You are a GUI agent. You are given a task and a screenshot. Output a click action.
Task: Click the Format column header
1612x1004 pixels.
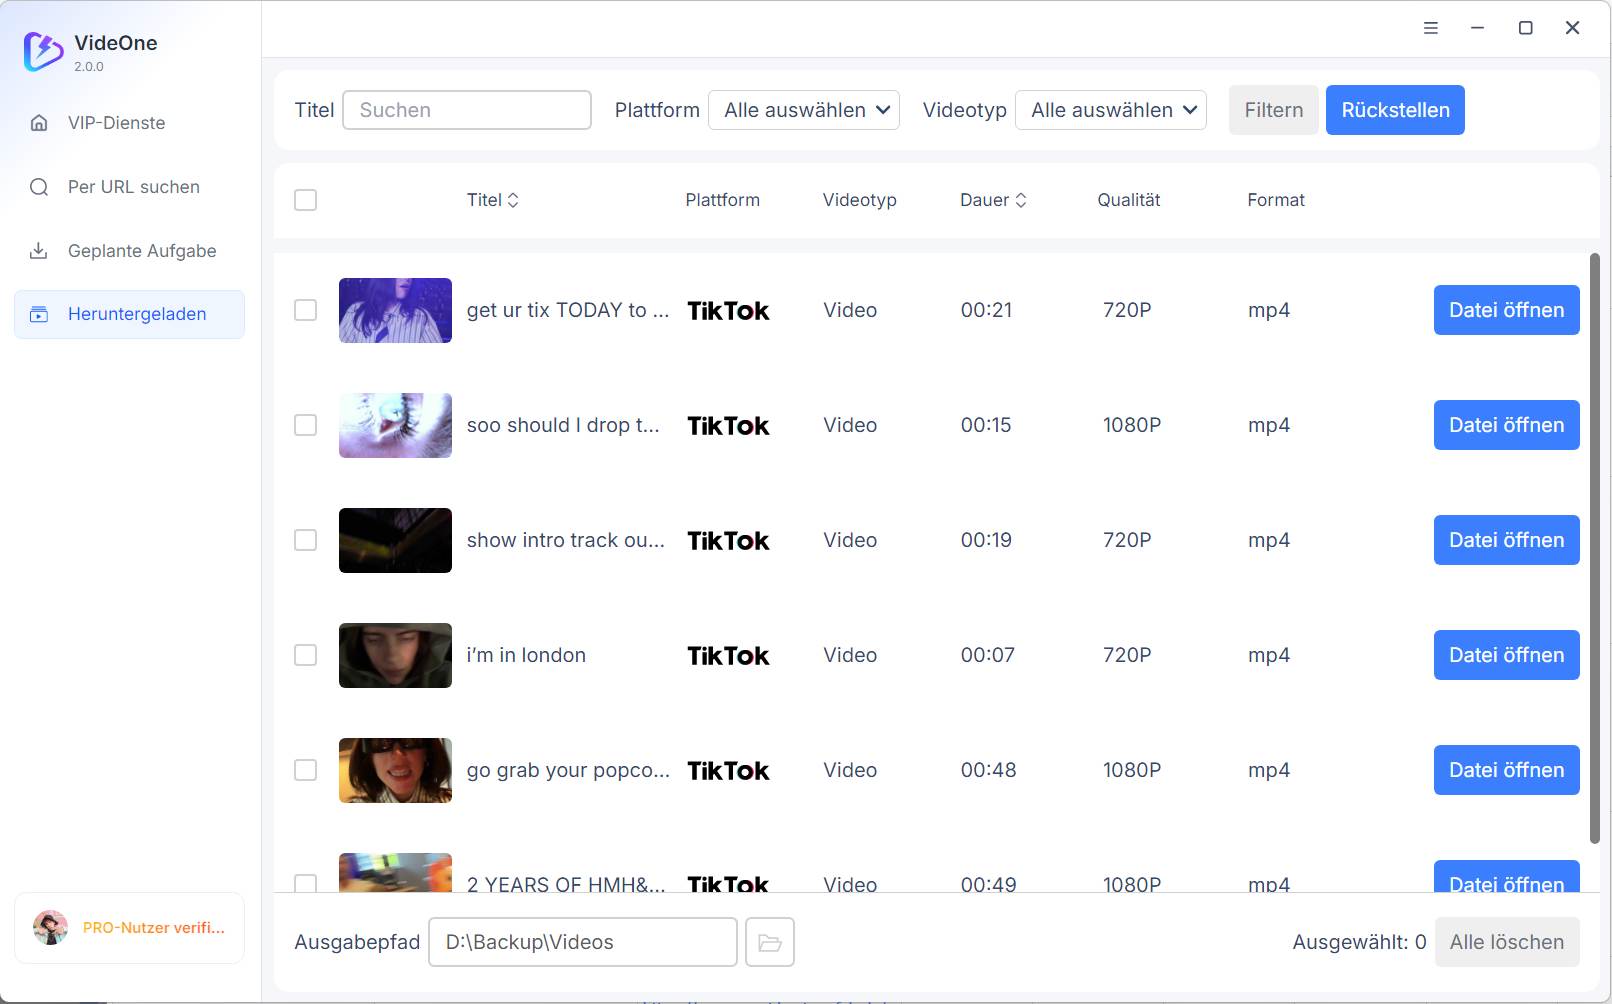point(1276,200)
